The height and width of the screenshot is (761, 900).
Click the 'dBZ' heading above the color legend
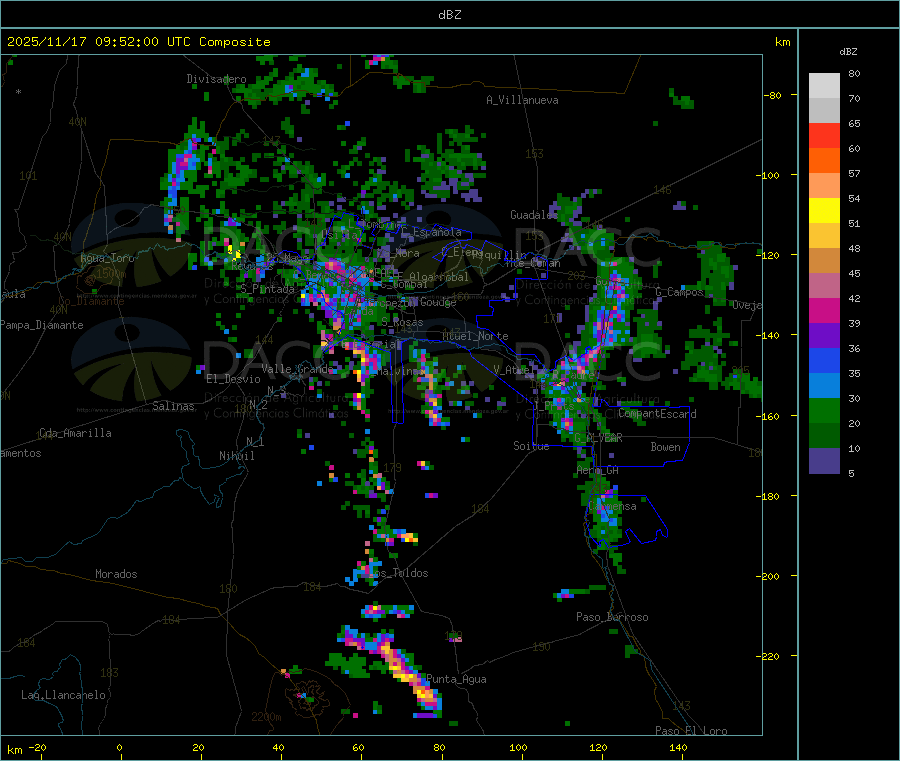pos(848,52)
